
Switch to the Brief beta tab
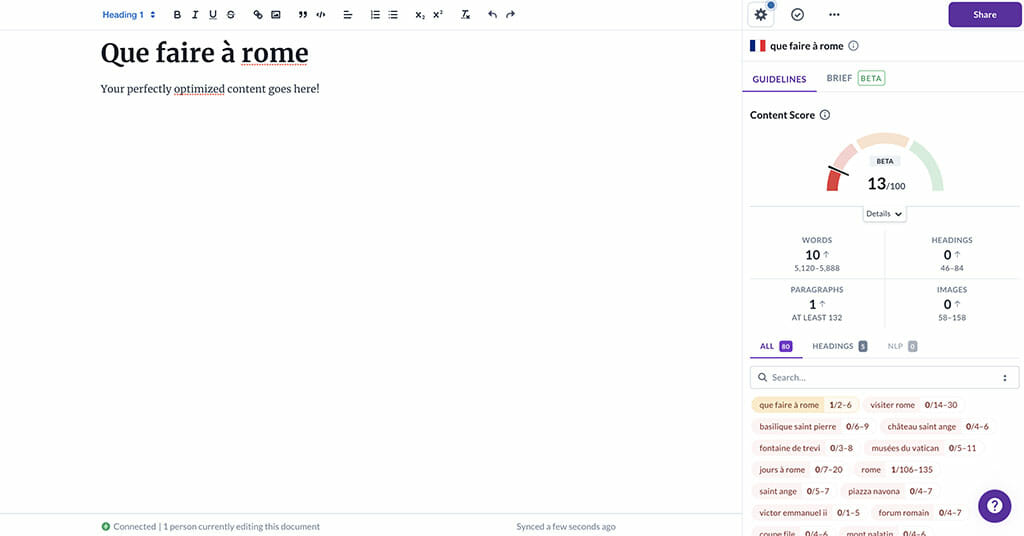(x=855, y=78)
